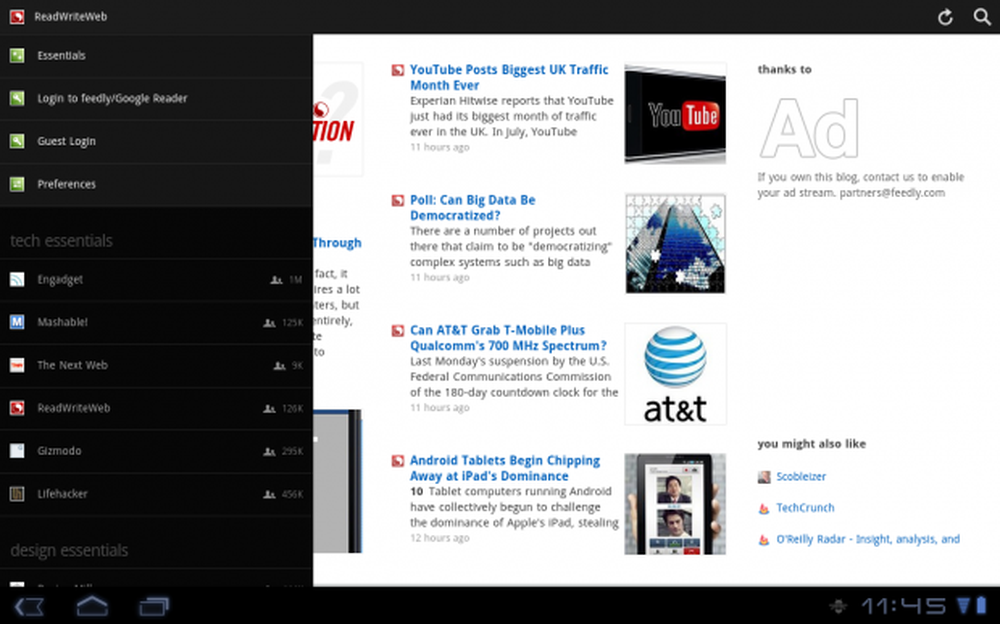Open the Gizmodo feed
This screenshot has height=624, width=1000.
tap(156, 450)
